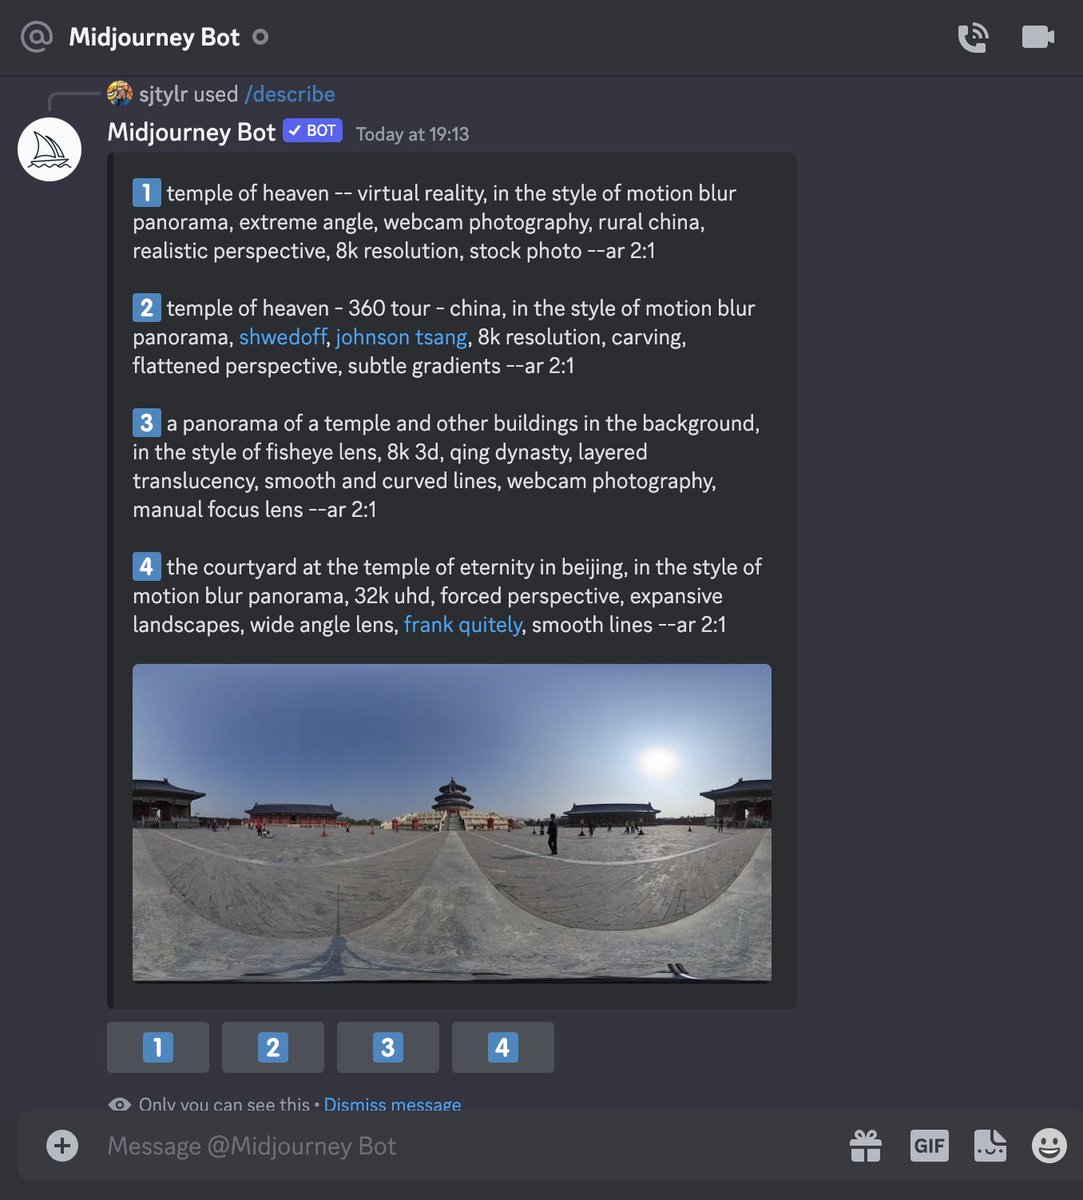The height and width of the screenshot is (1200, 1083).
Task: Choose prompt option 4 button
Action: click(503, 1047)
